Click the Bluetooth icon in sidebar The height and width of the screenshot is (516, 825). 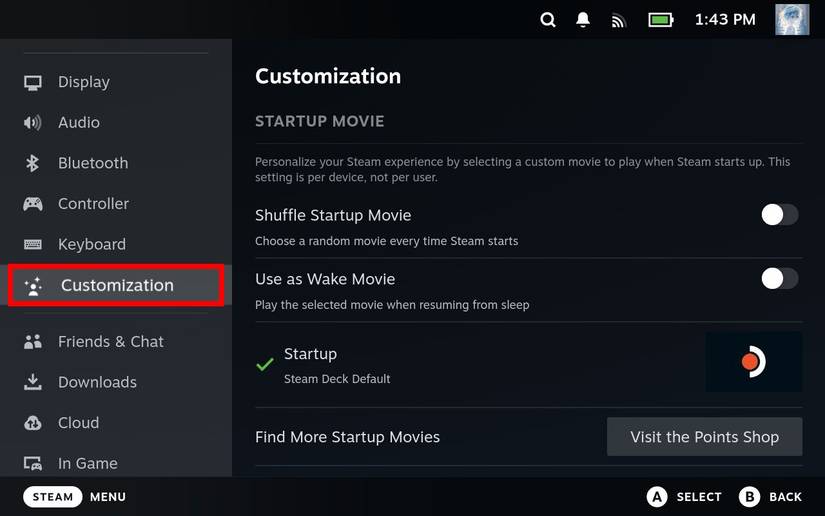point(33,163)
